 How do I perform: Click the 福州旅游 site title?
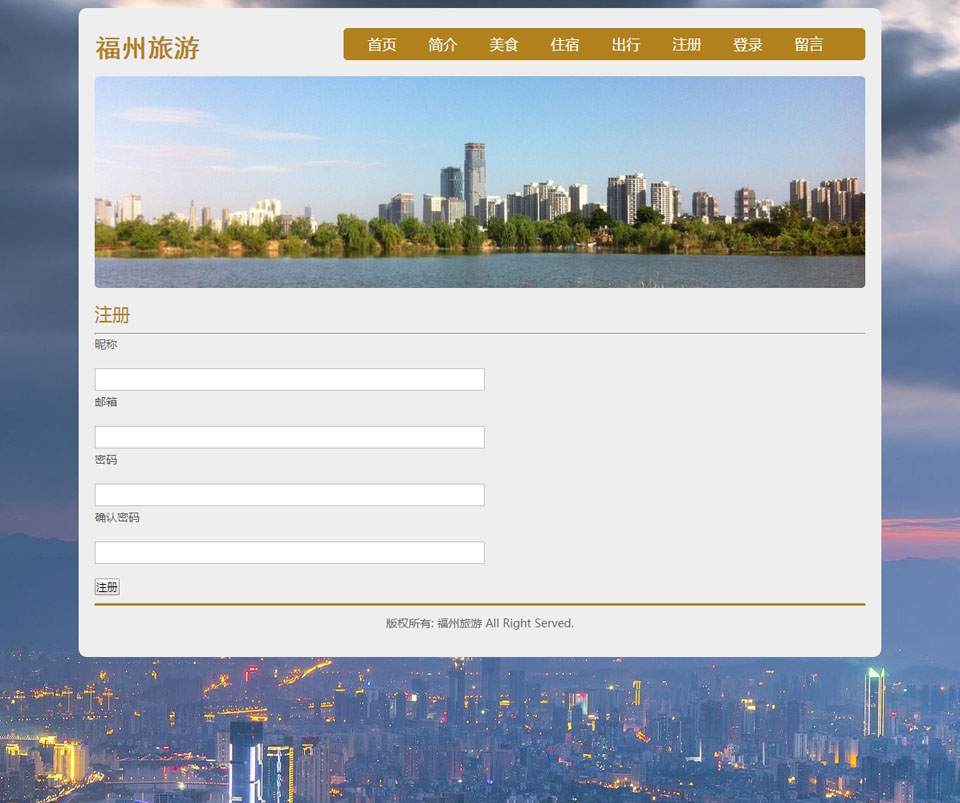[x=147, y=48]
